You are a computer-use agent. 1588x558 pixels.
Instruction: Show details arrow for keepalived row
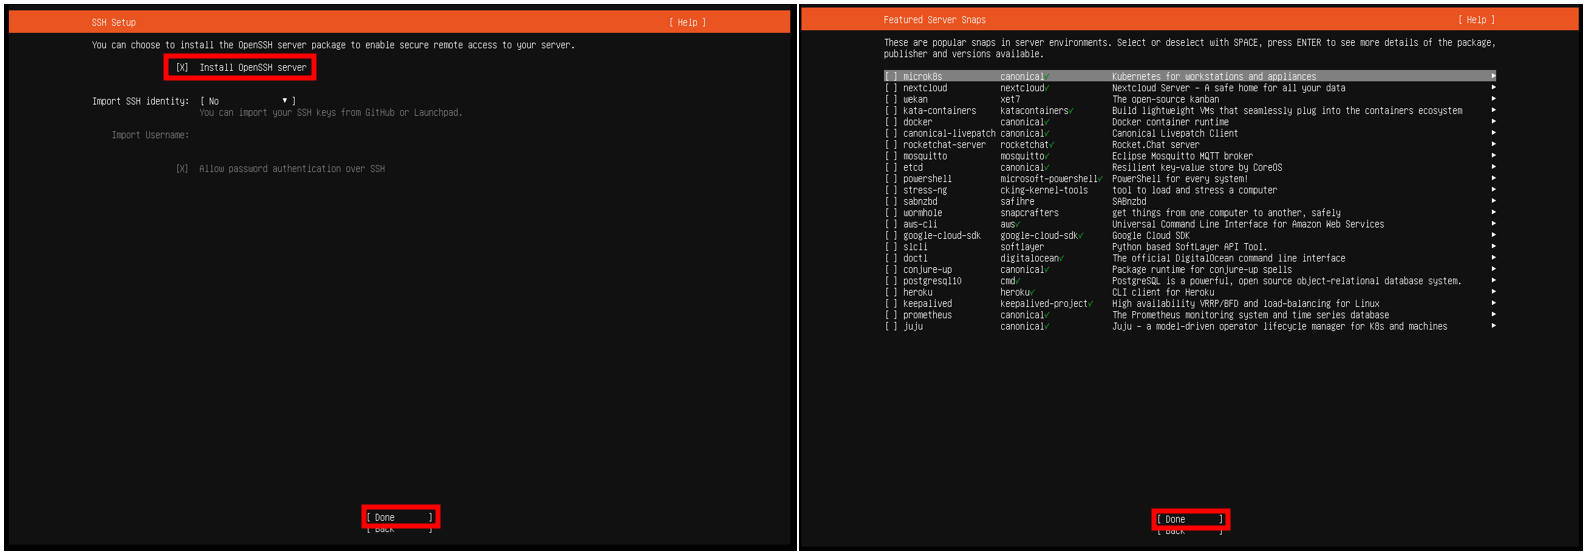click(1493, 304)
